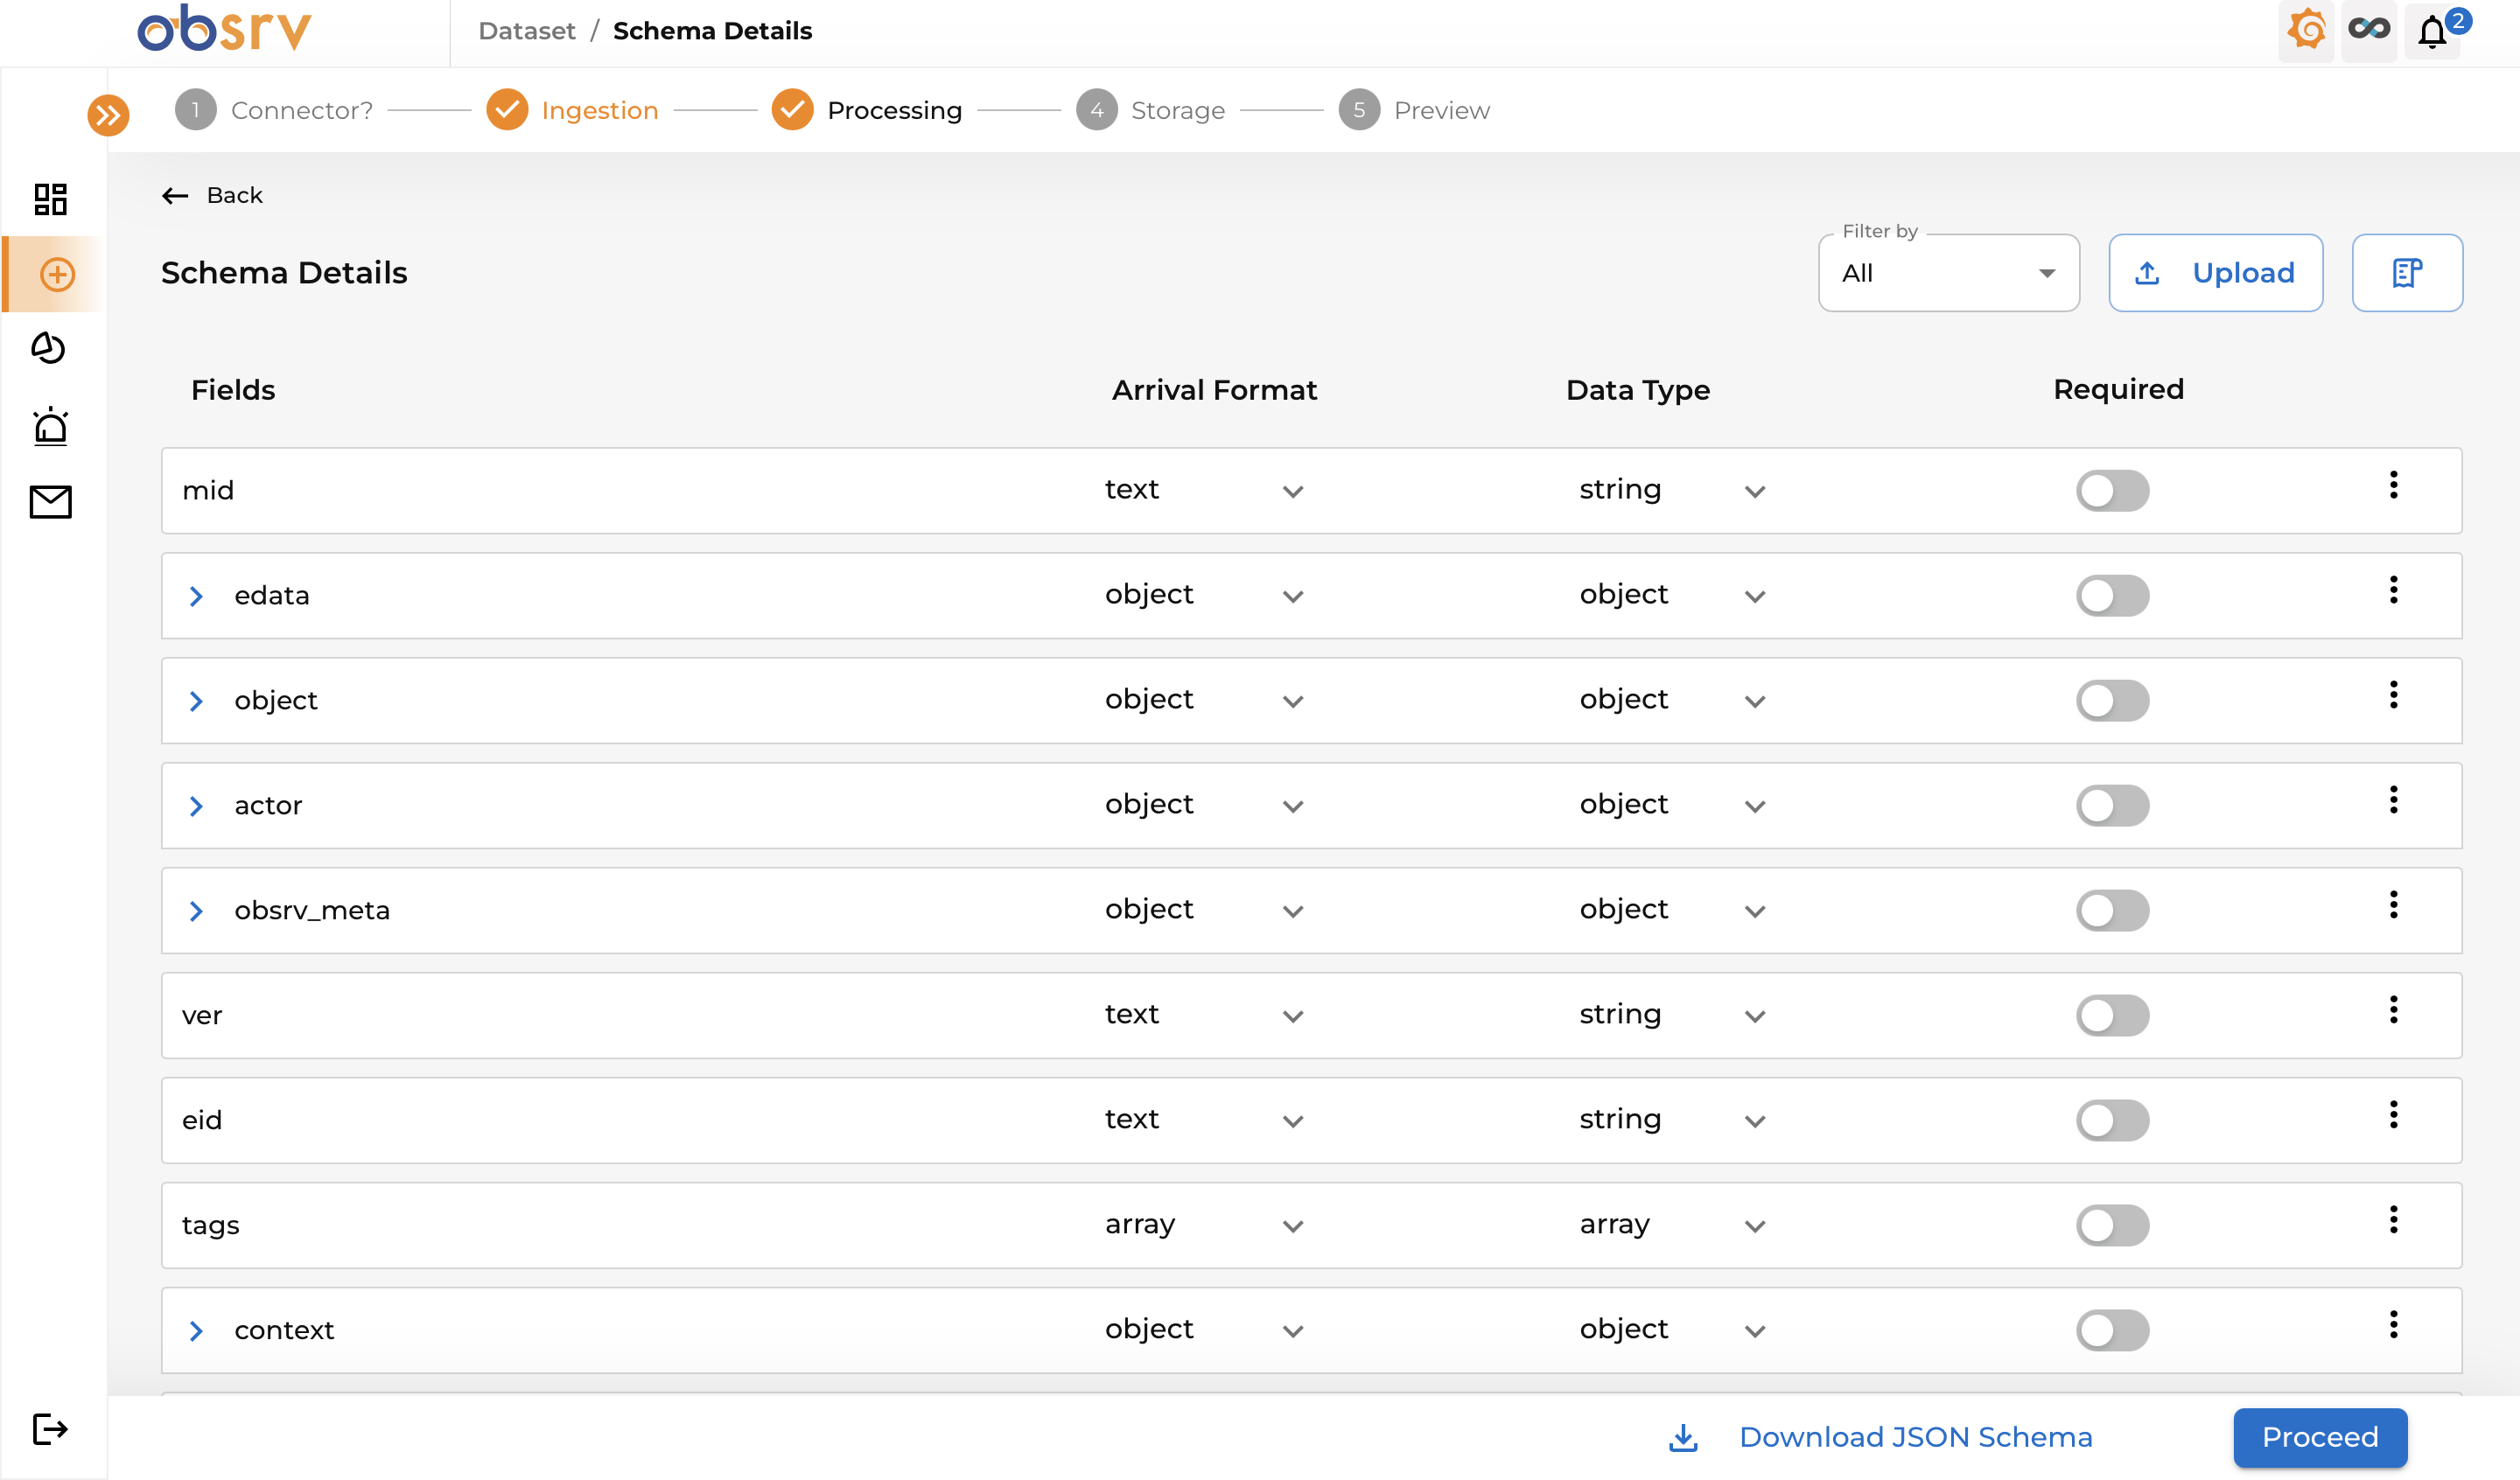Open the Filter by All dropdown

[x=1947, y=273]
